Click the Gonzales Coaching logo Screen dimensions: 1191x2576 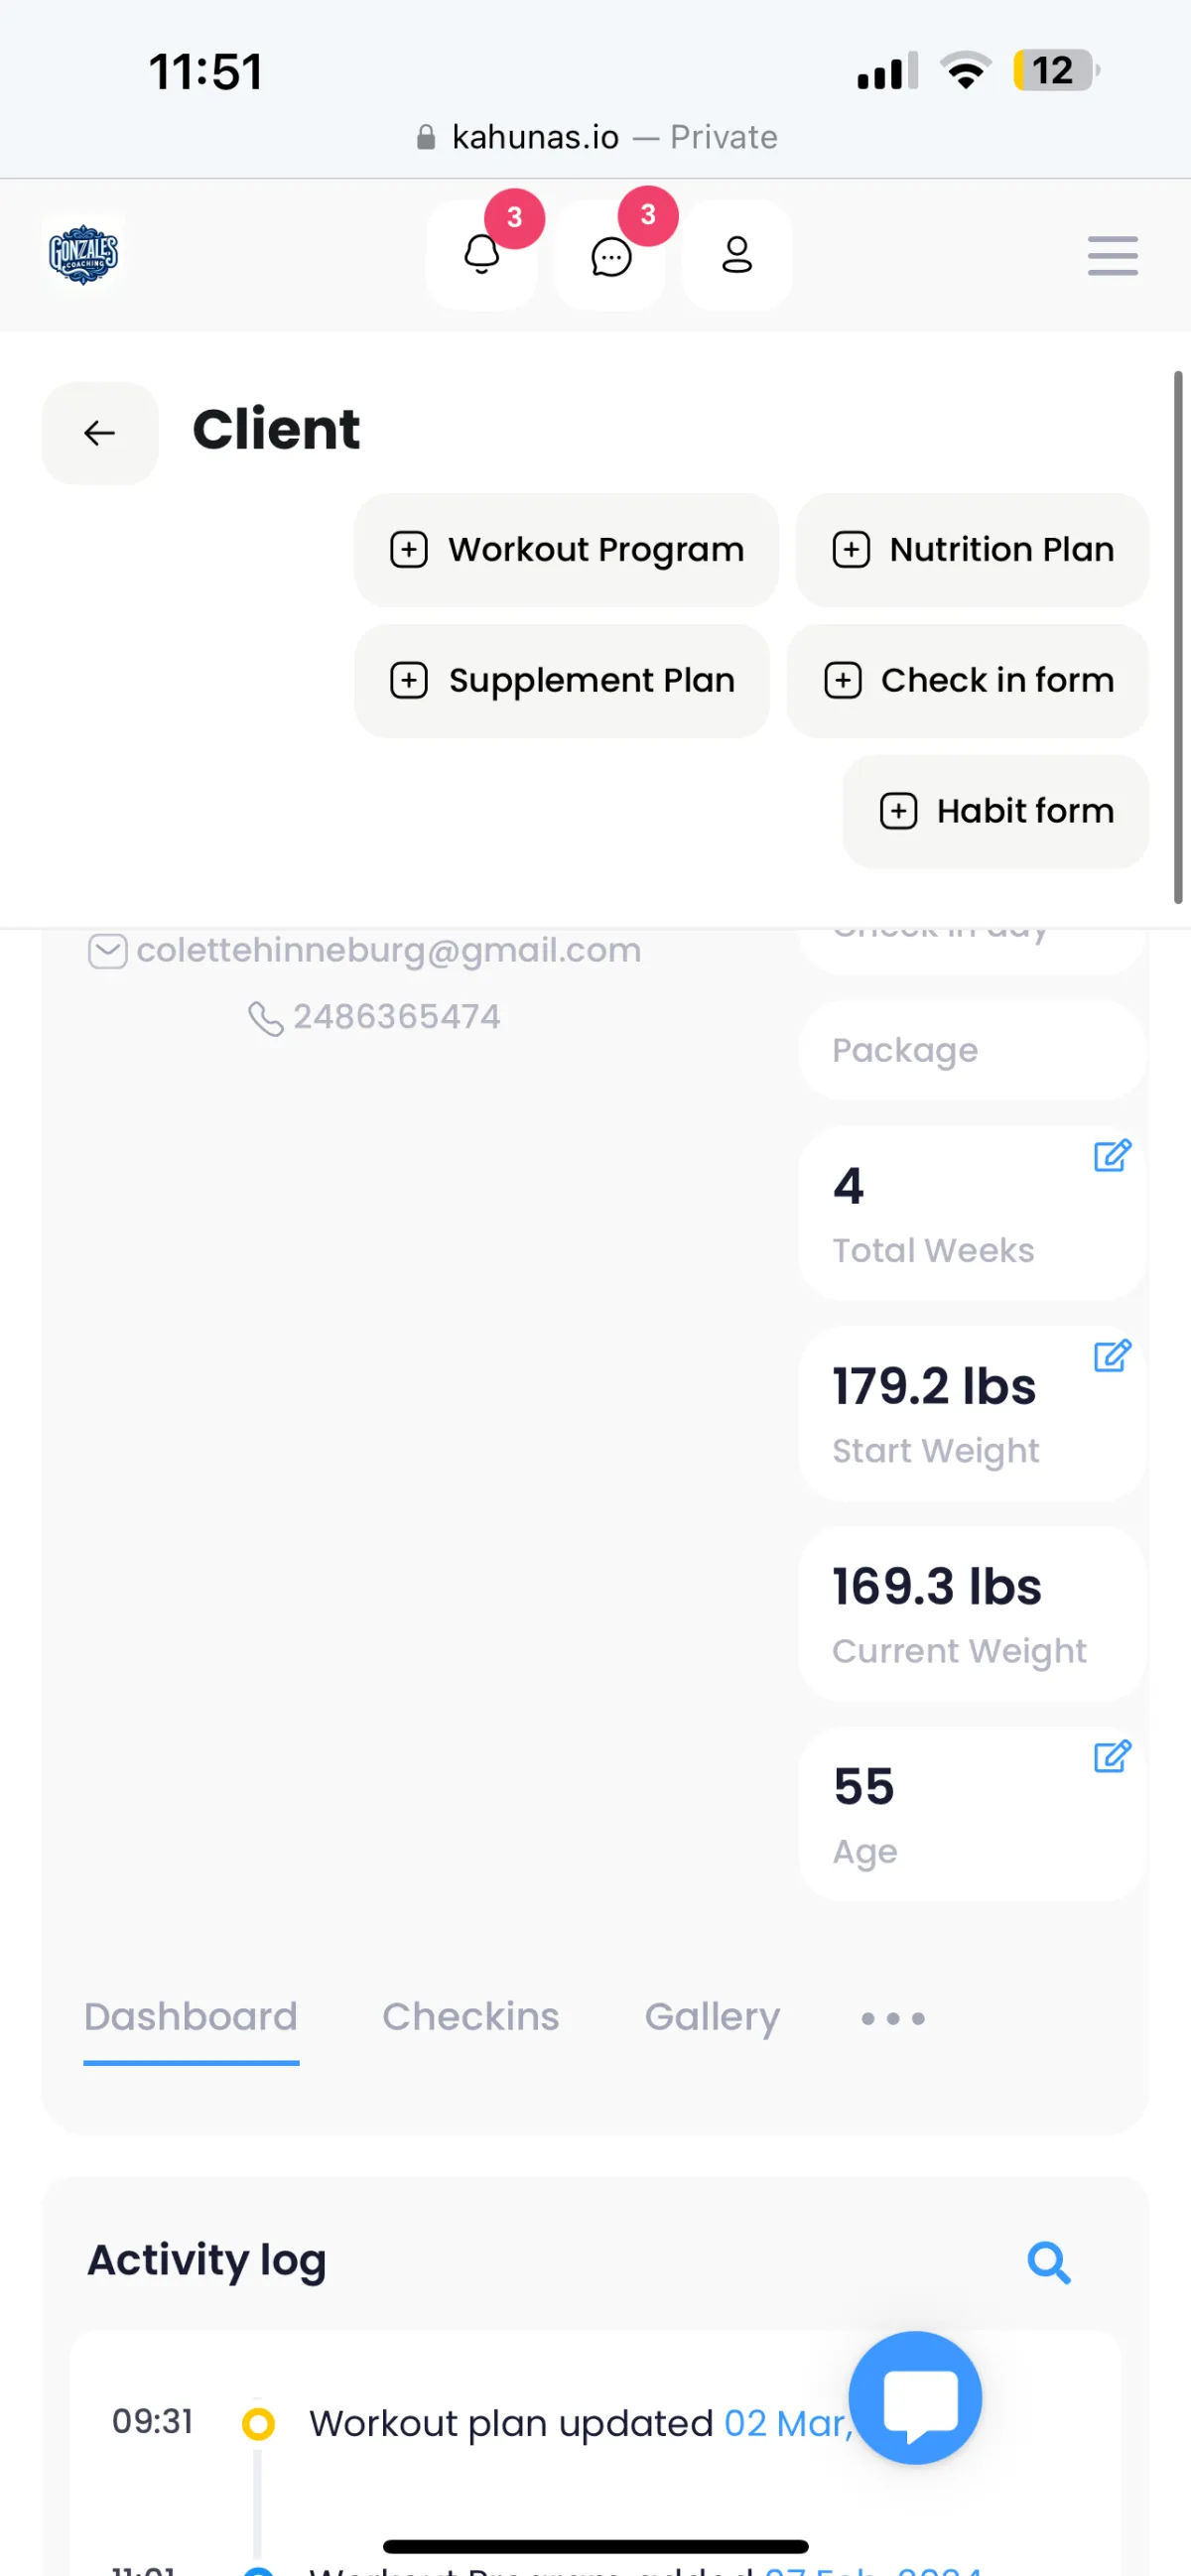pyautogui.click(x=83, y=254)
